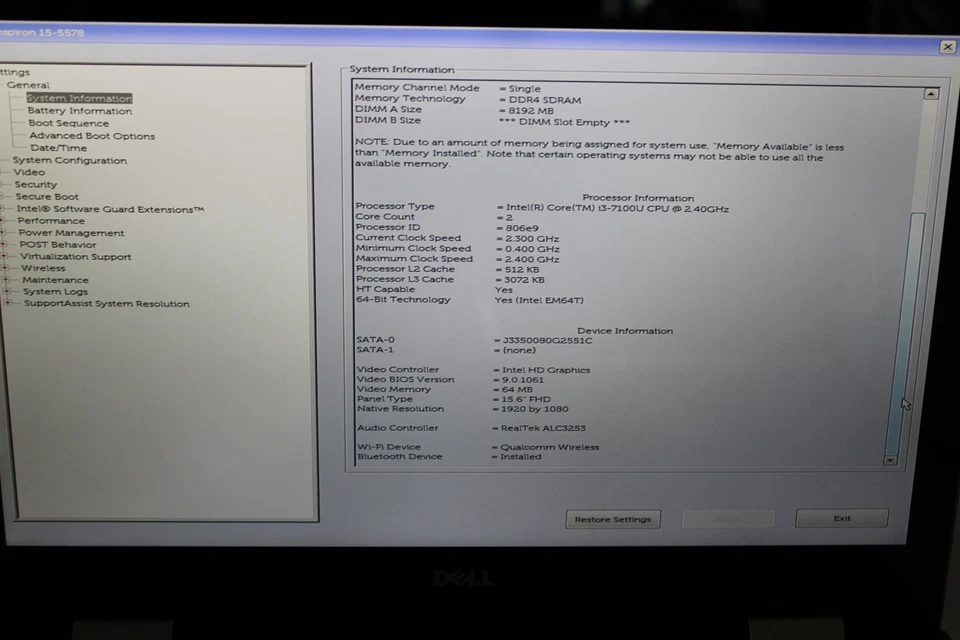Expand the POST Behavior tree node
Screen dimensions: 960x640
(x=4, y=244)
